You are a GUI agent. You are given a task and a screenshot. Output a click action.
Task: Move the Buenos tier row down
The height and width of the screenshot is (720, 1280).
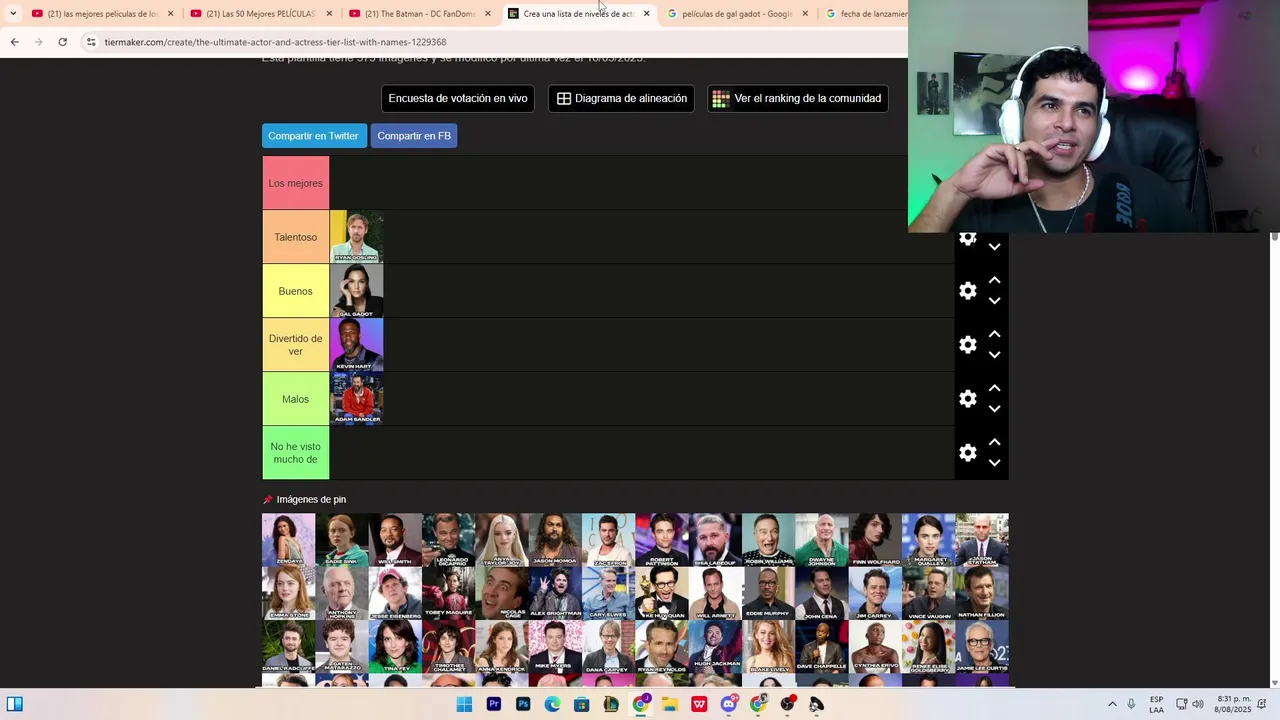pyautogui.click(x=994, y=301)
